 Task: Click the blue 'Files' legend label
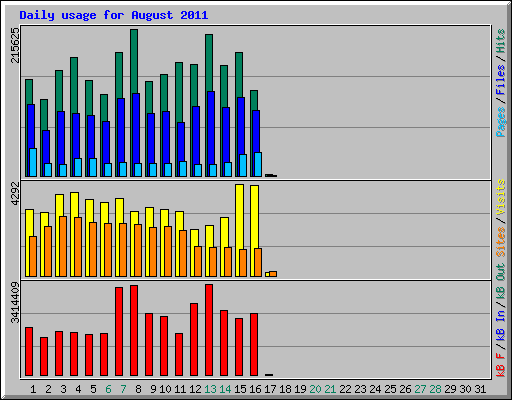(x=500, y=80)
